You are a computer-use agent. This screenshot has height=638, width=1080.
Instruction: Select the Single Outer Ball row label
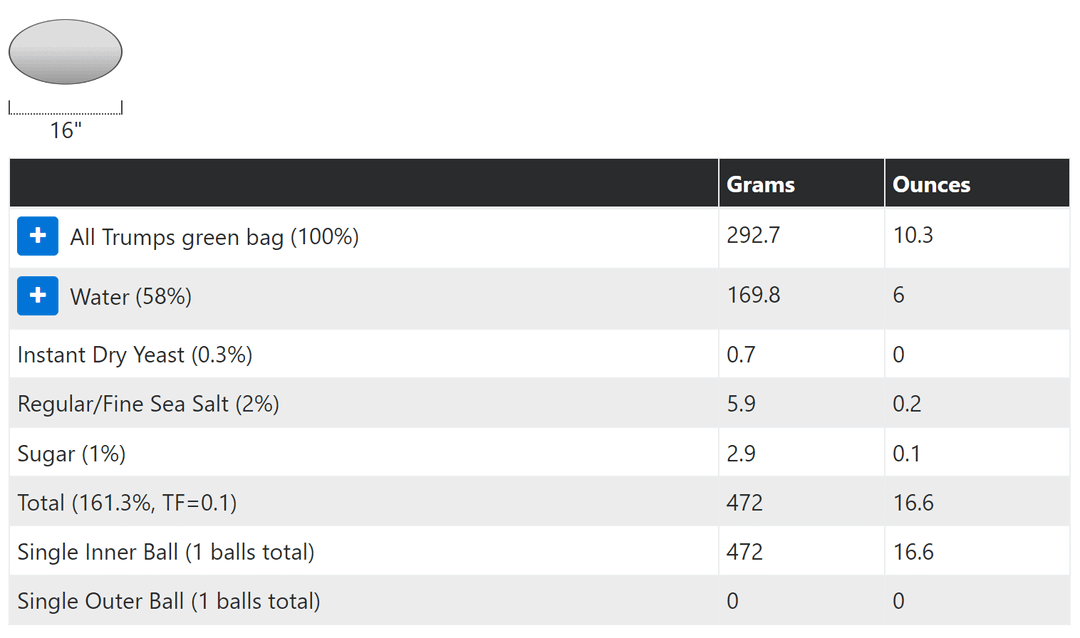pyautogui.click(x=169, y=601)
